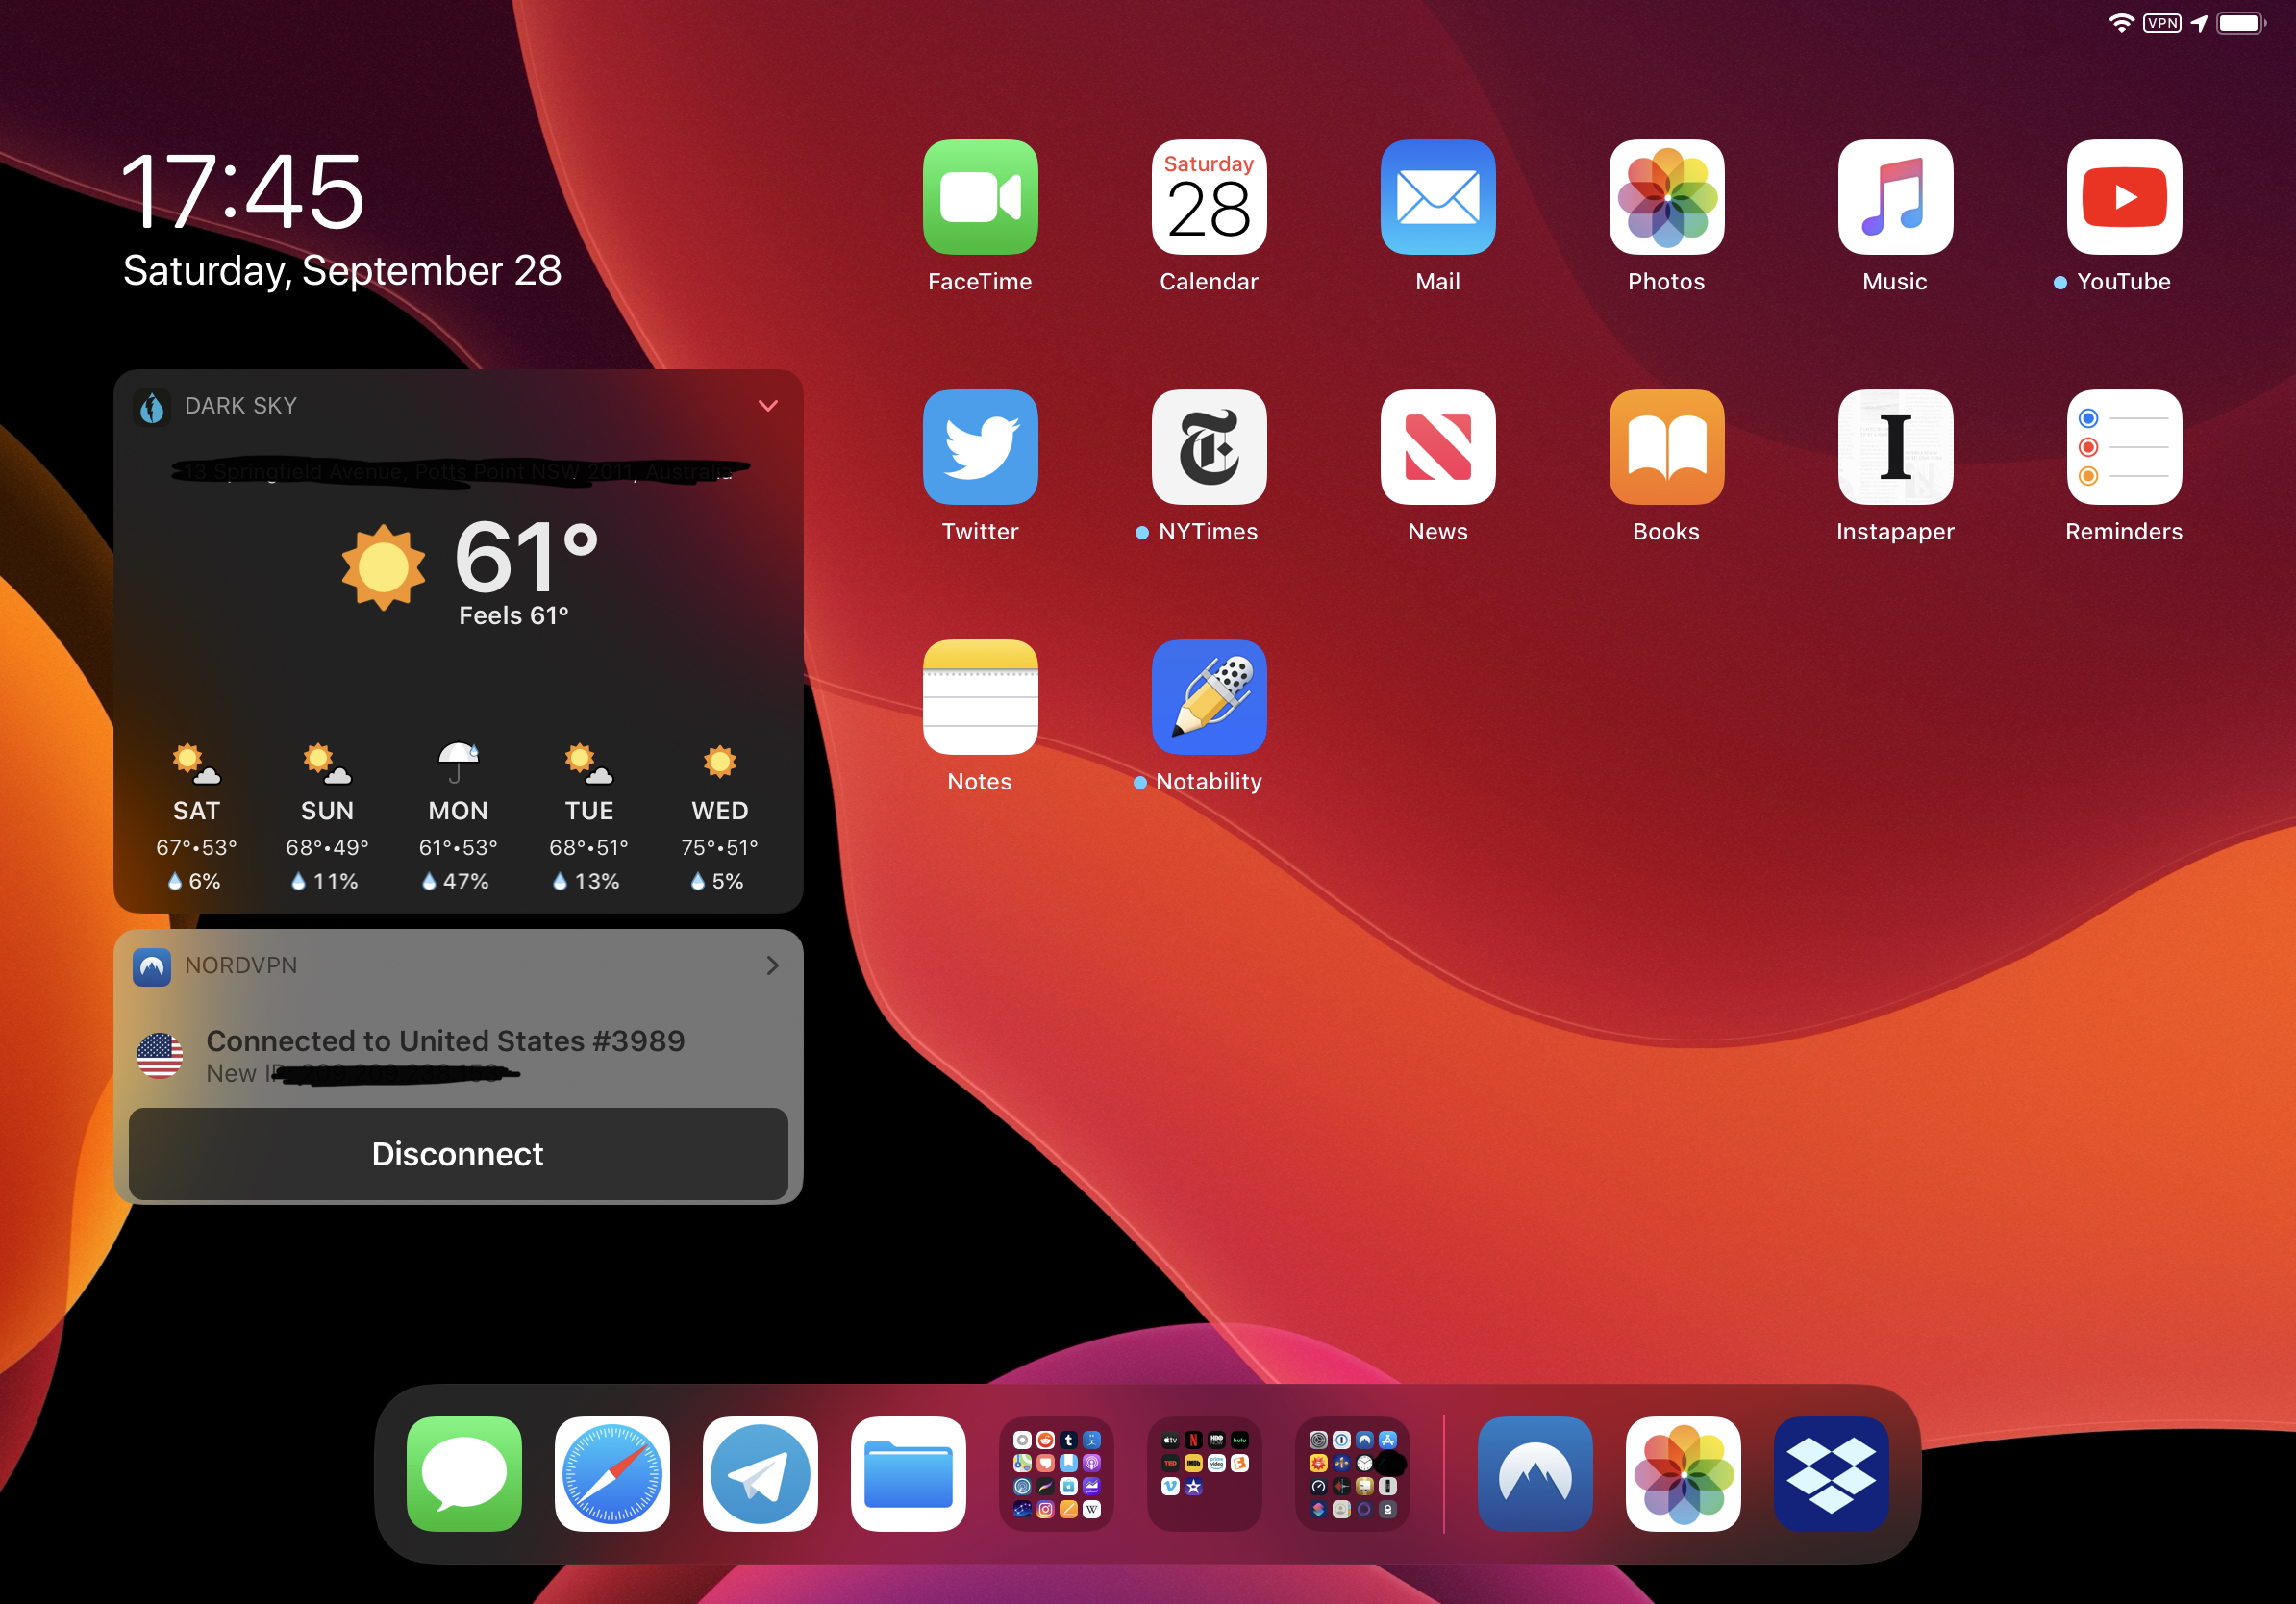
Task: Open the Apple News app
Action: coord(1438,447)
